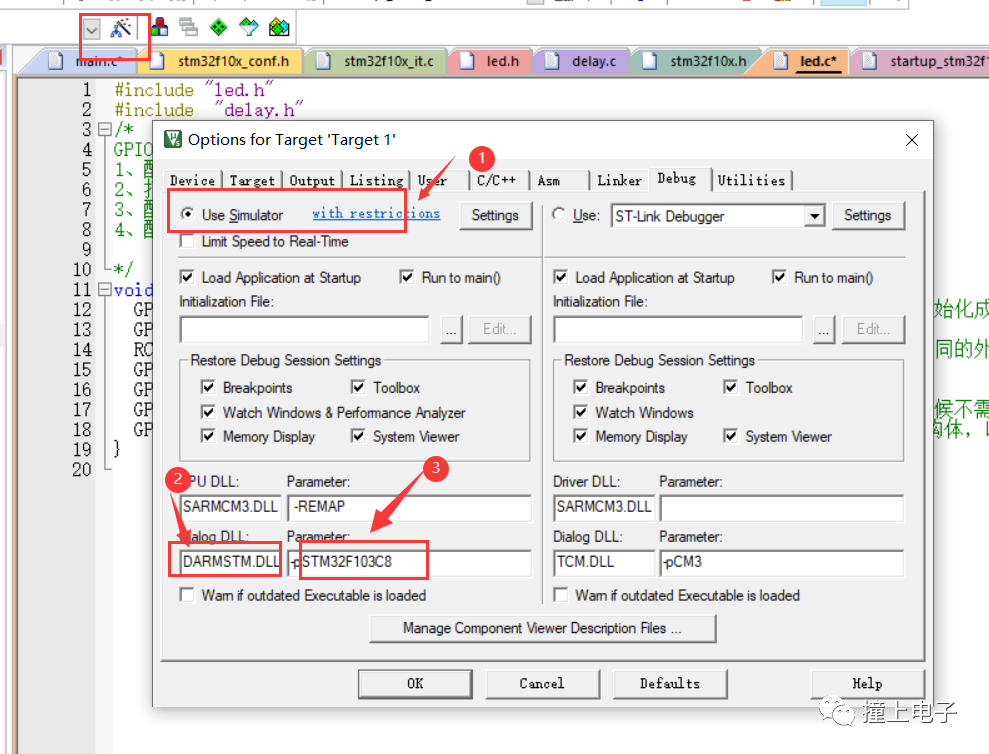Viewport: 989px width, 754px height.
Task: Enable simulator Warn if outdated Executable checkbox
Action: click(187, 595)
